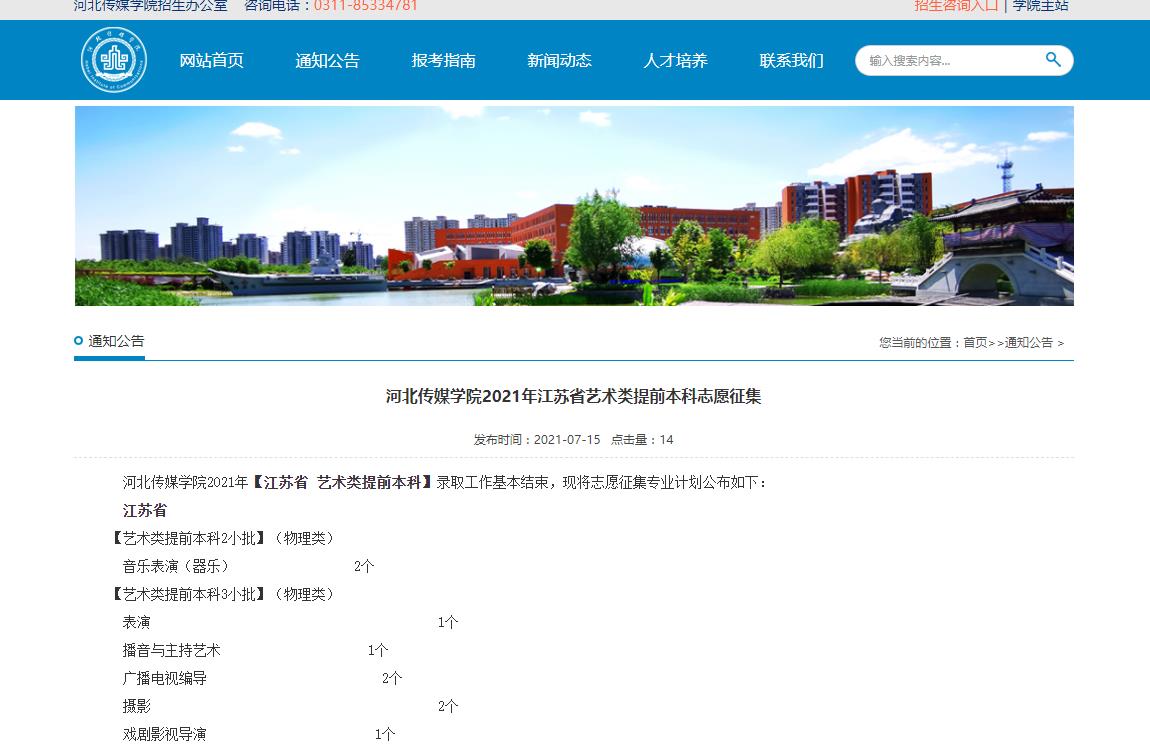The height and width of the screenshot is (750, 1150).
Task: Open 联系我们 navigation item
Action: 791,61
